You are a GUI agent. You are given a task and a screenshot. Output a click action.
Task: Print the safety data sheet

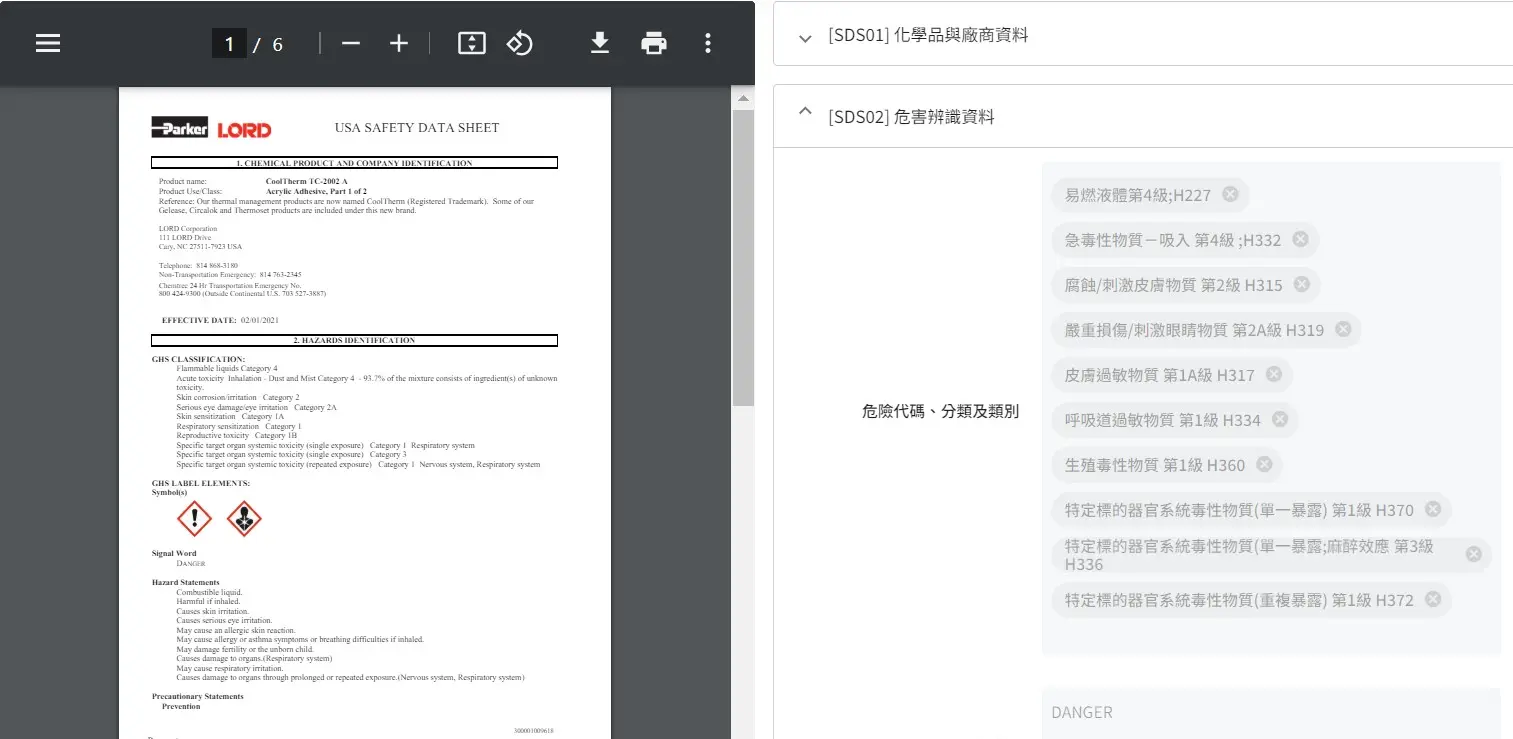coord(654,43)
